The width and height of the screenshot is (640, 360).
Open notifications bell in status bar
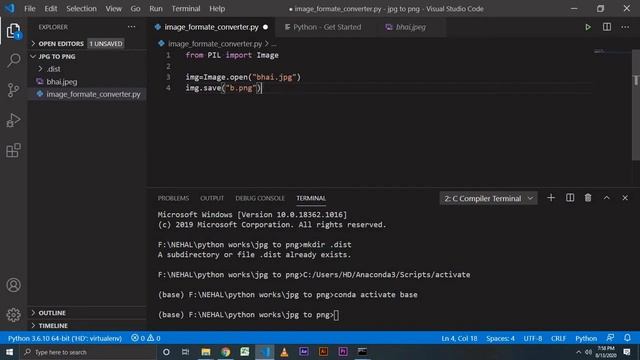click(x=627, y=338)
